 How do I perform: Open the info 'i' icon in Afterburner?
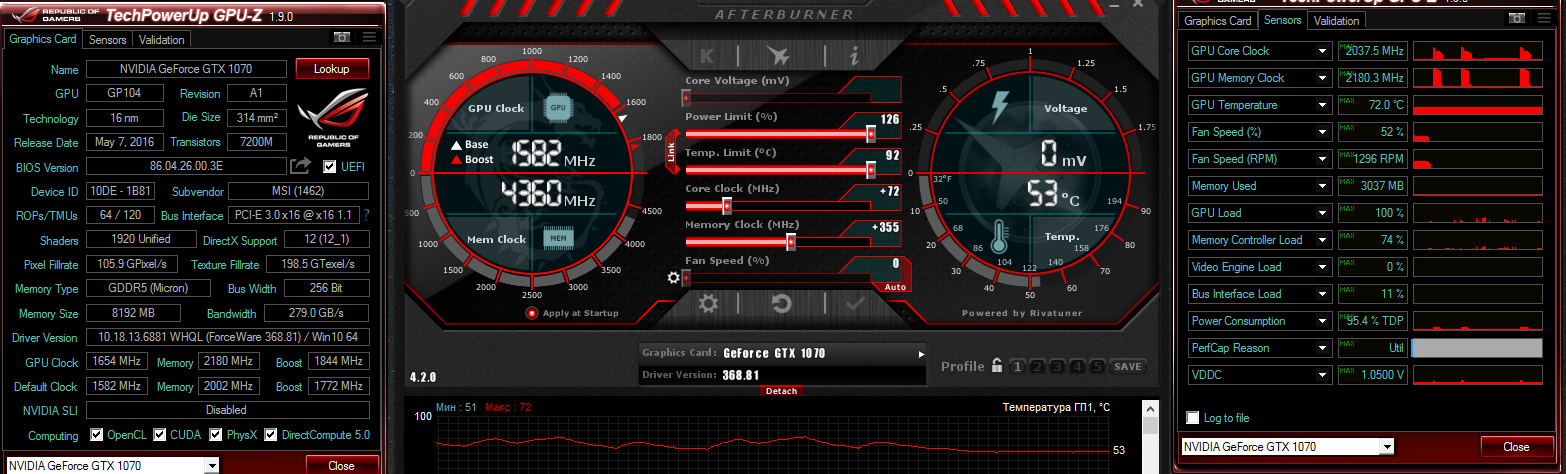(x=853, y=56)
